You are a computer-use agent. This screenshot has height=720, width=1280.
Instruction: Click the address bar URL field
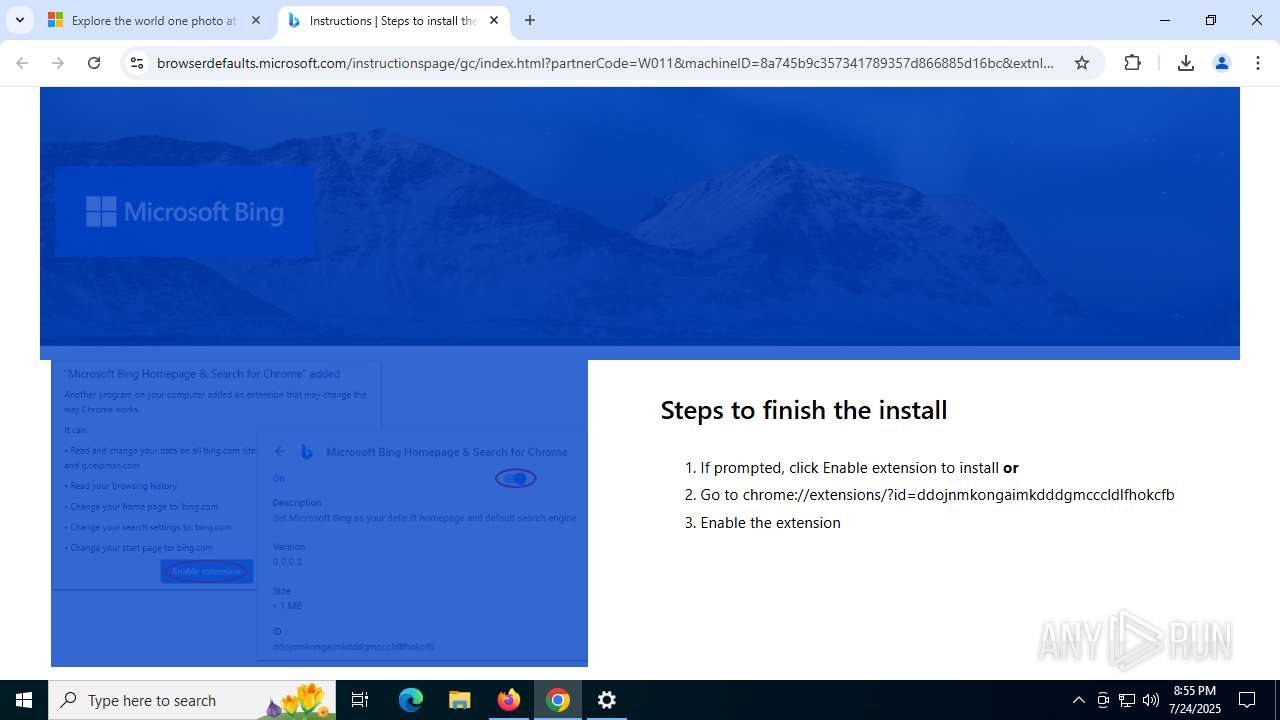pos(605,63)
